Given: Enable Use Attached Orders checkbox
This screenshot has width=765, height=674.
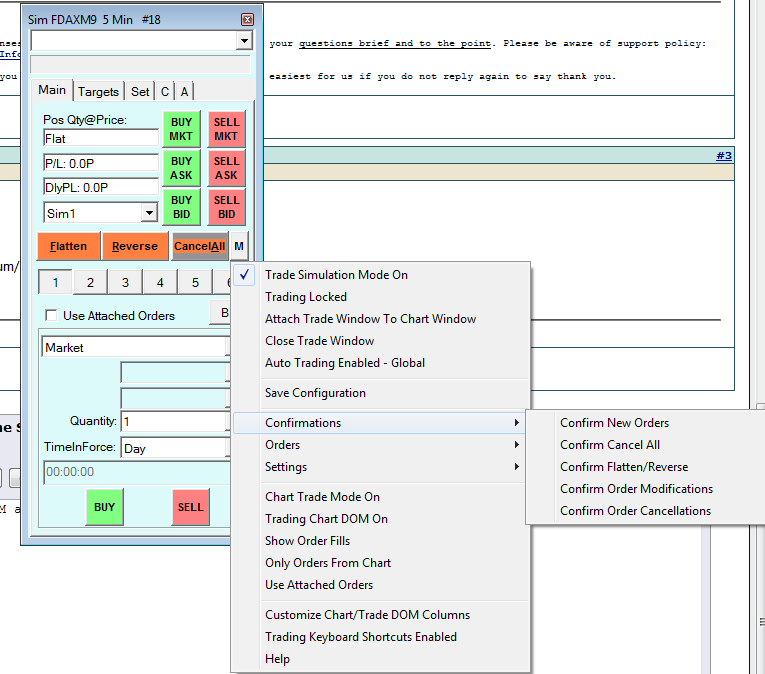Looking at the screenshot, I should click(x=51, y=315).
